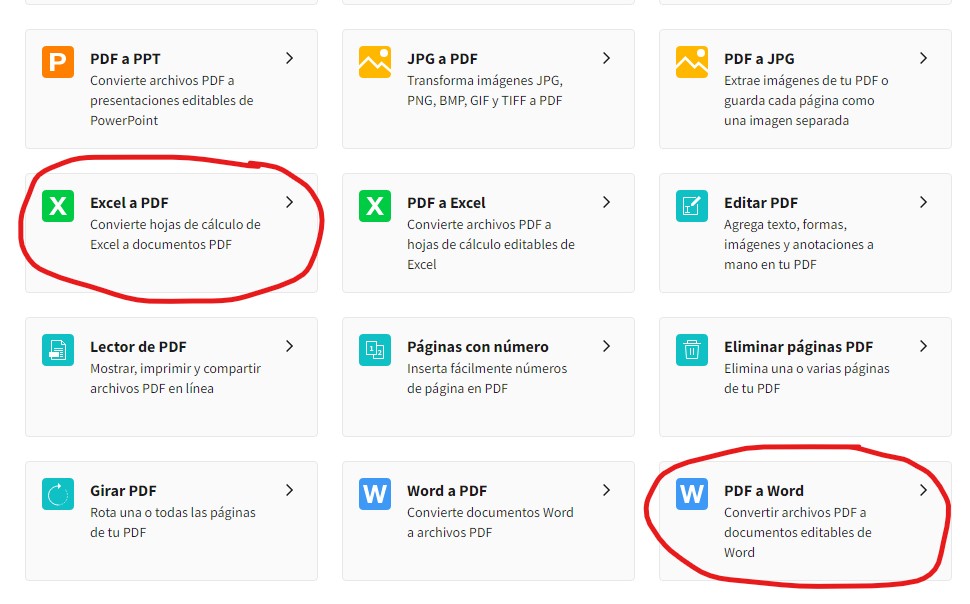The width and height of the screenshot is (970, 604).
Task: Select the Páginas con número icon
Action: [373, 351]
